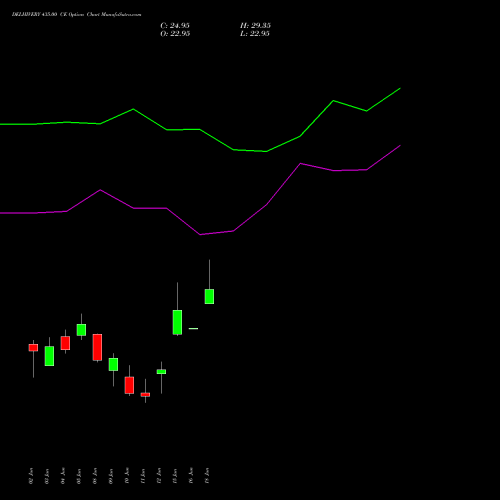The height and width of the screenshot is (500, 500).
Task: Click the green candle for 09 Jun
Action: (113, 364)
